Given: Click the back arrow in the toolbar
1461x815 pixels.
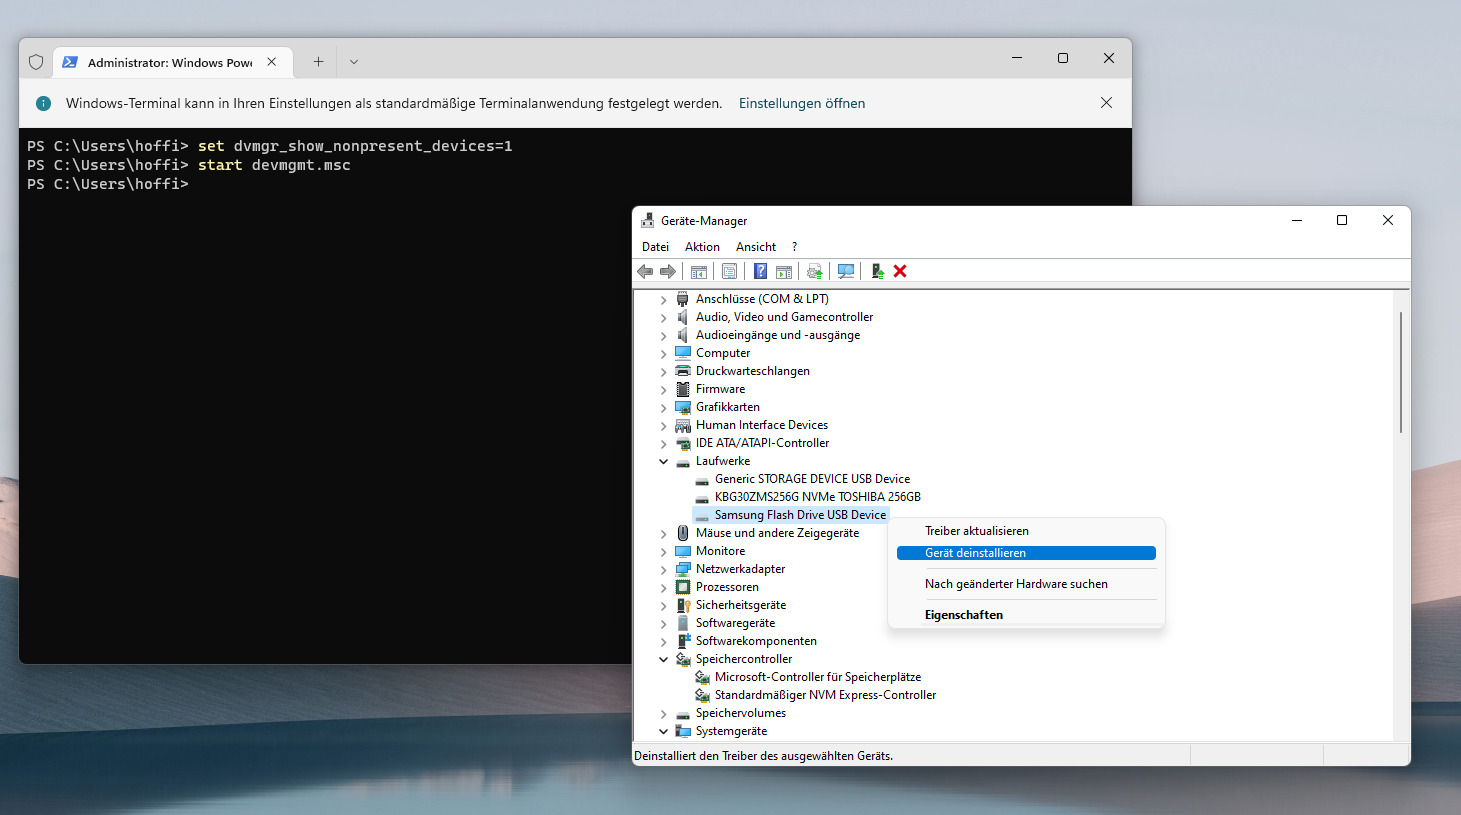Looking at the screenshot, I should tap(645, 271).
